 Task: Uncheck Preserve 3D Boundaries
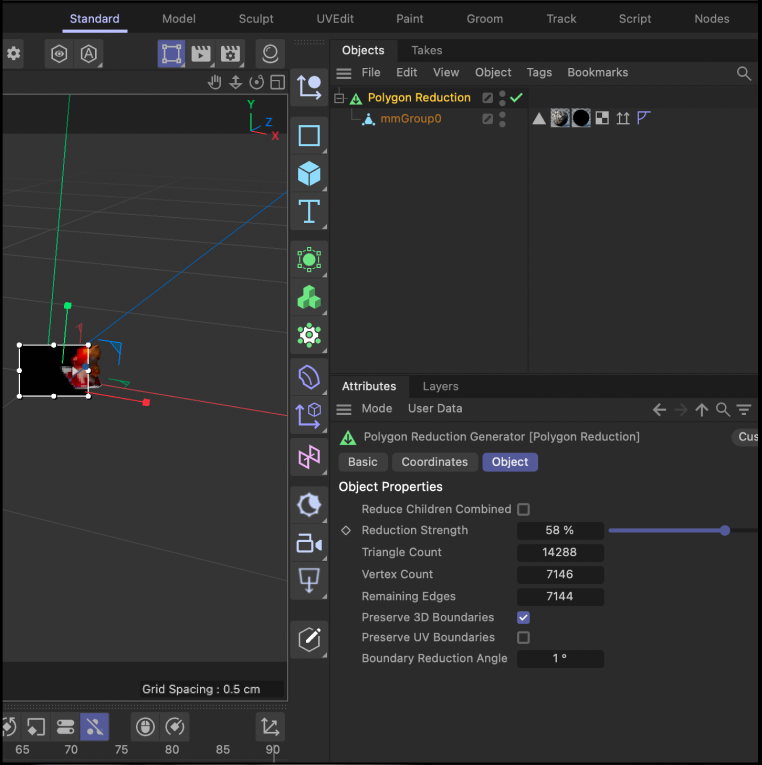523,617
